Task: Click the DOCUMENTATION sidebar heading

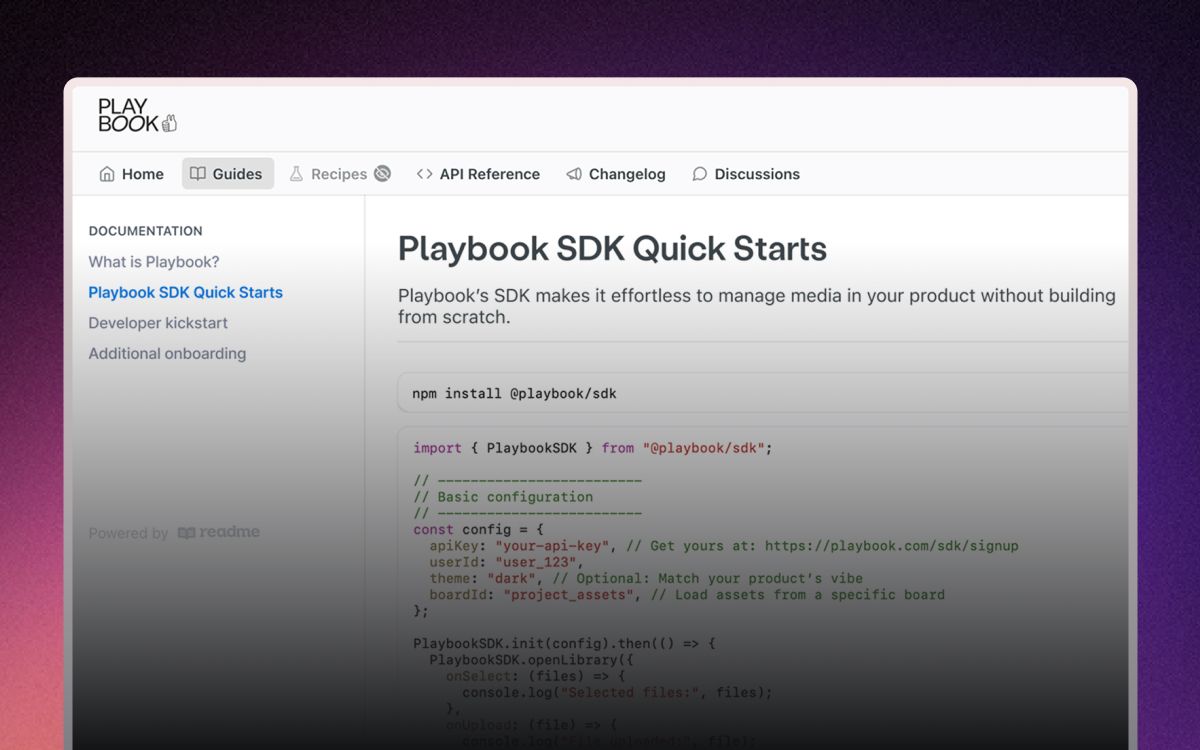Action: pyautogui.click(x=145, y=231)
